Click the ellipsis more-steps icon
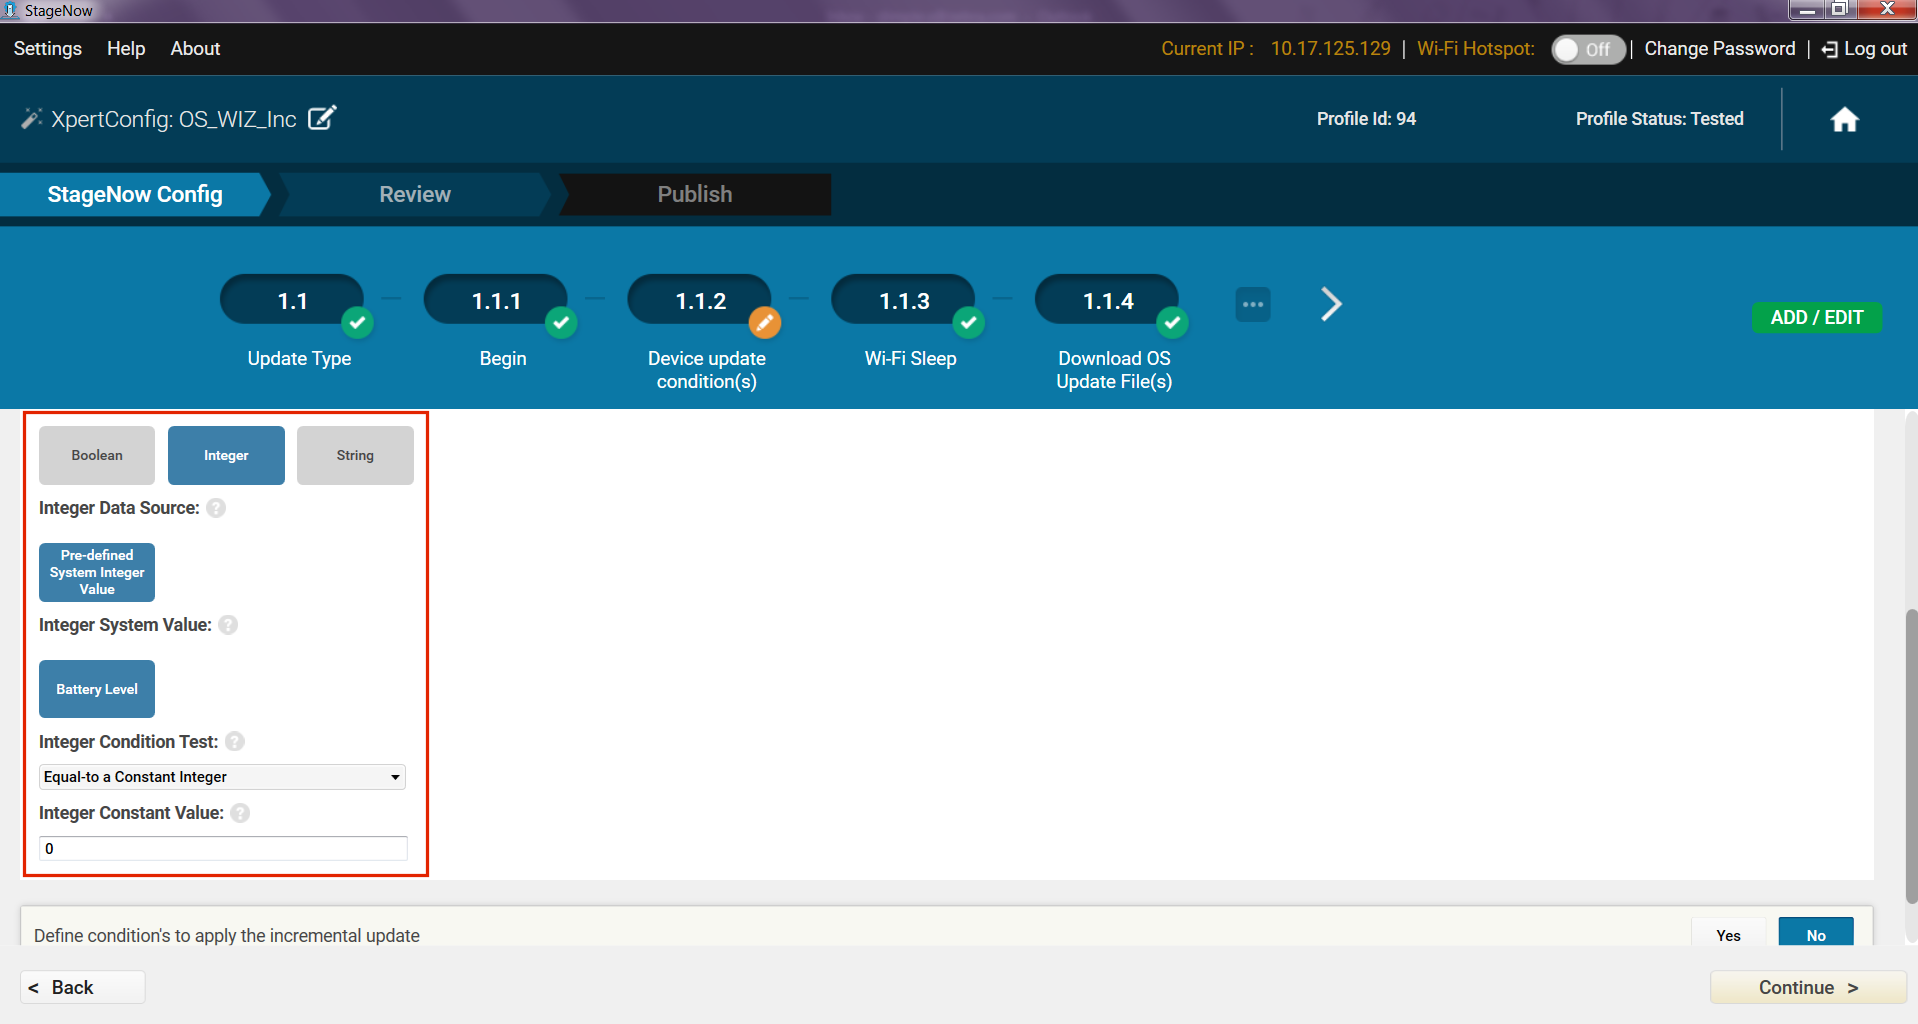The width and height of the screenshot is (1918, 1024). point(1252,304)
